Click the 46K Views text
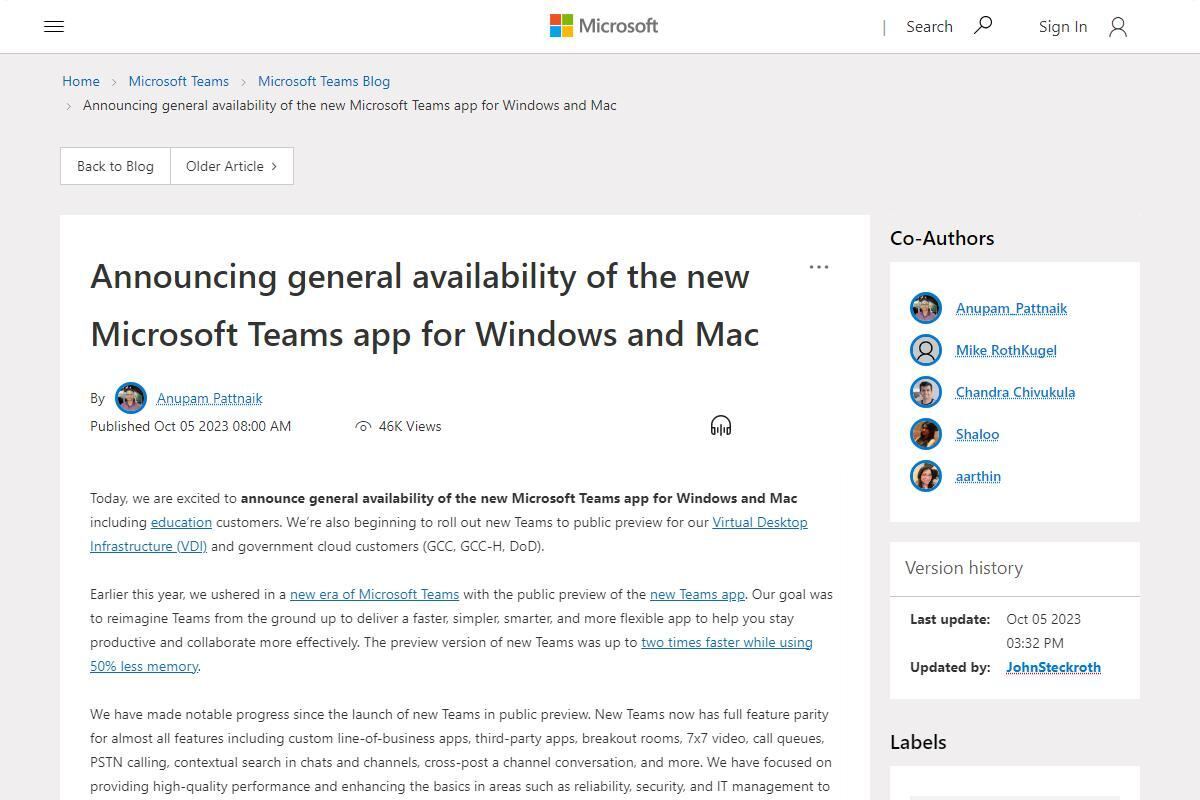Viewport: 1200px width, 800px height. tap(410, 426)
